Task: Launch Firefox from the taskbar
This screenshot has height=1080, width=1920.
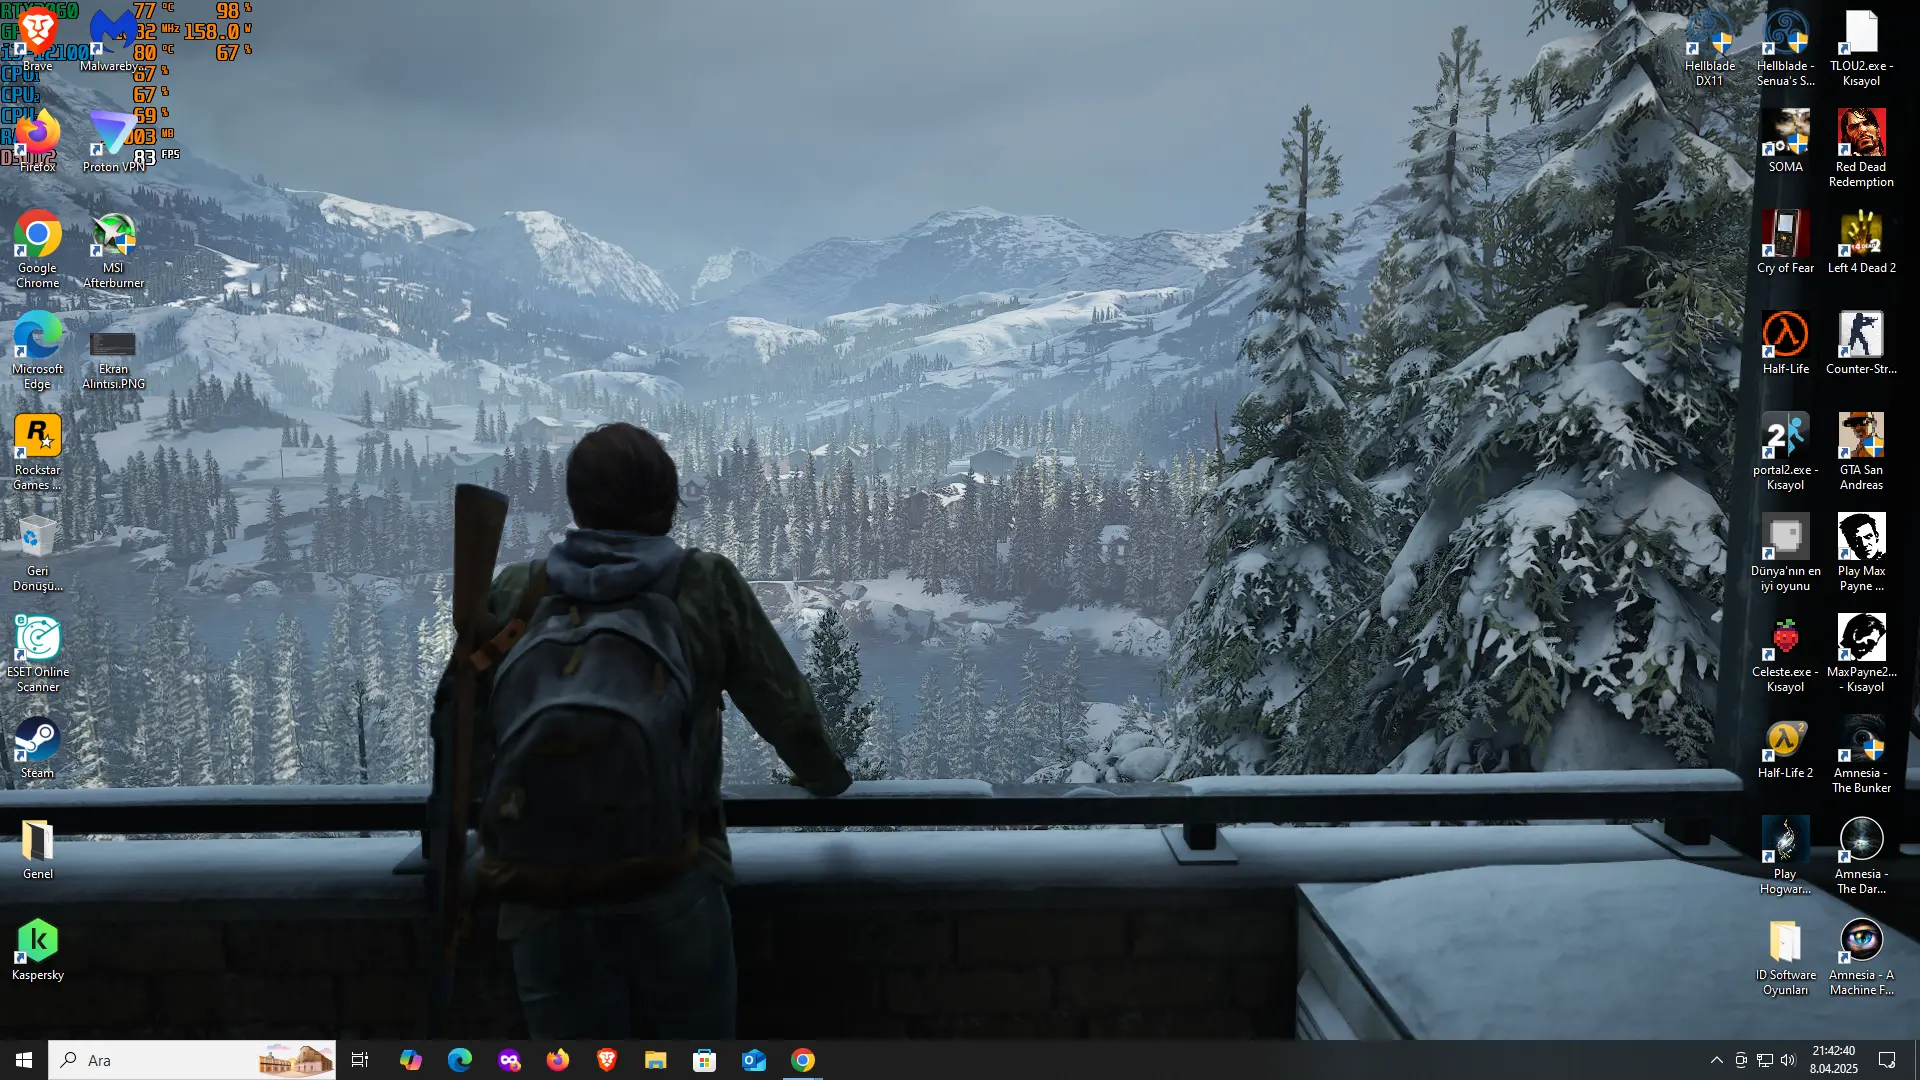Action: tap(557, 1060)
